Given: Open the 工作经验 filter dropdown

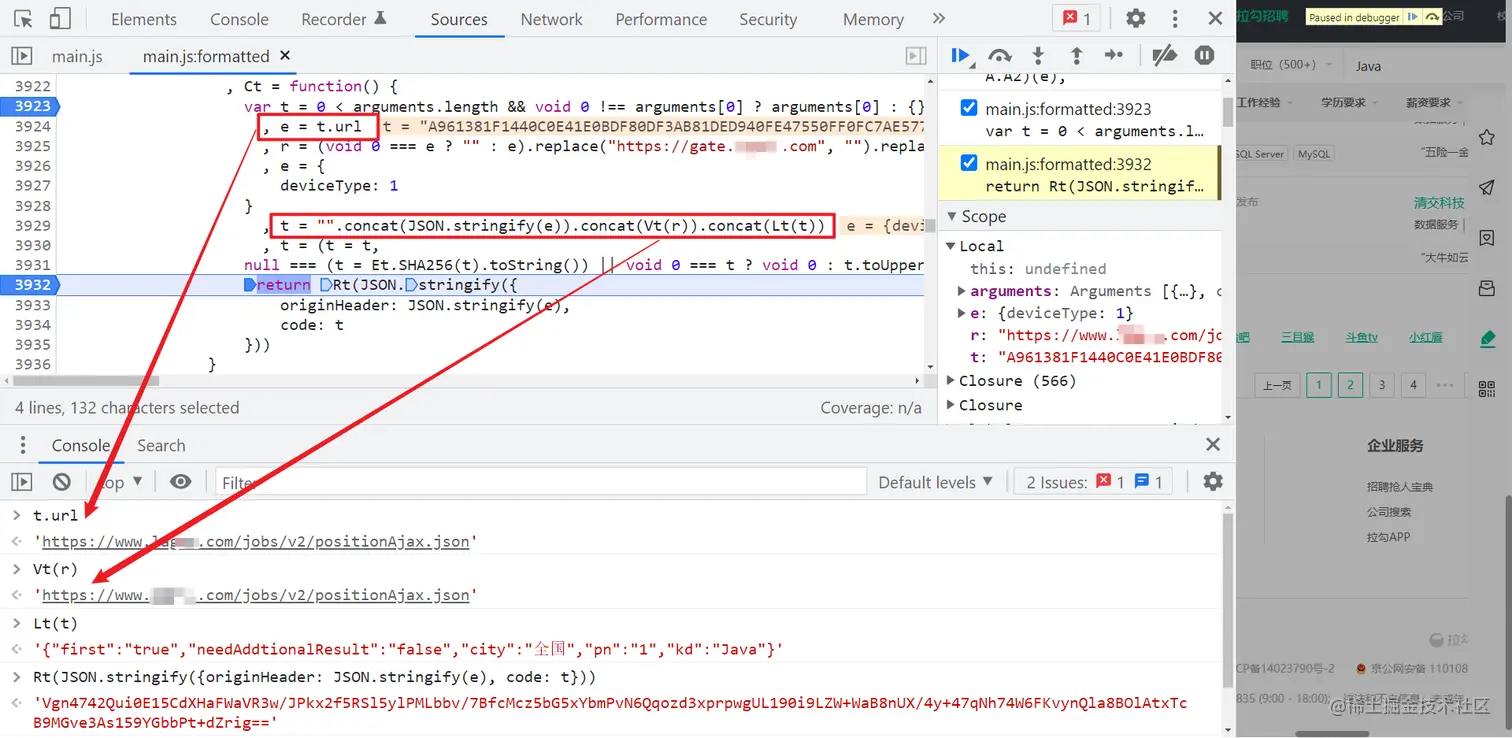Looking at the screenshot, I should click(x=1265, y=102).
